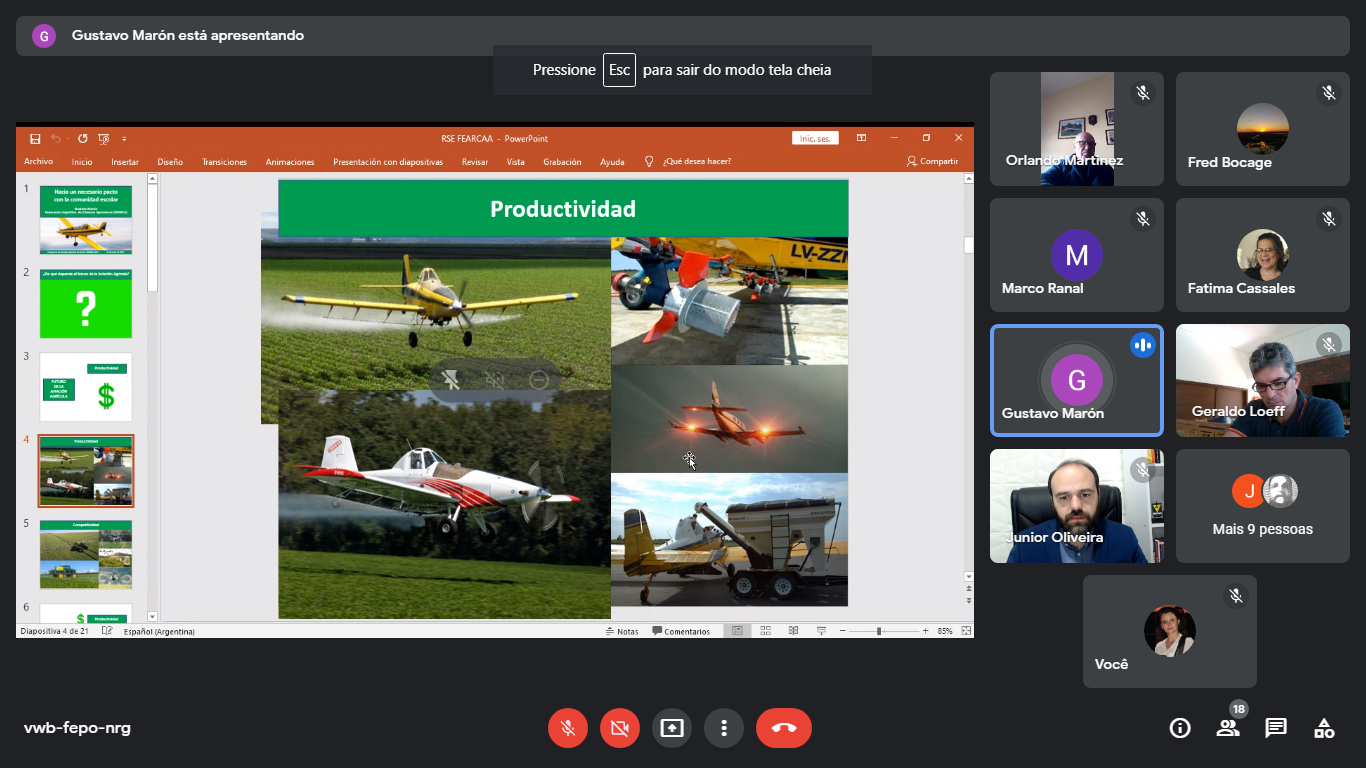The image size is (1366, 768).
Task: Open more options three-dot menu
Action: click(x=724, y=728)
